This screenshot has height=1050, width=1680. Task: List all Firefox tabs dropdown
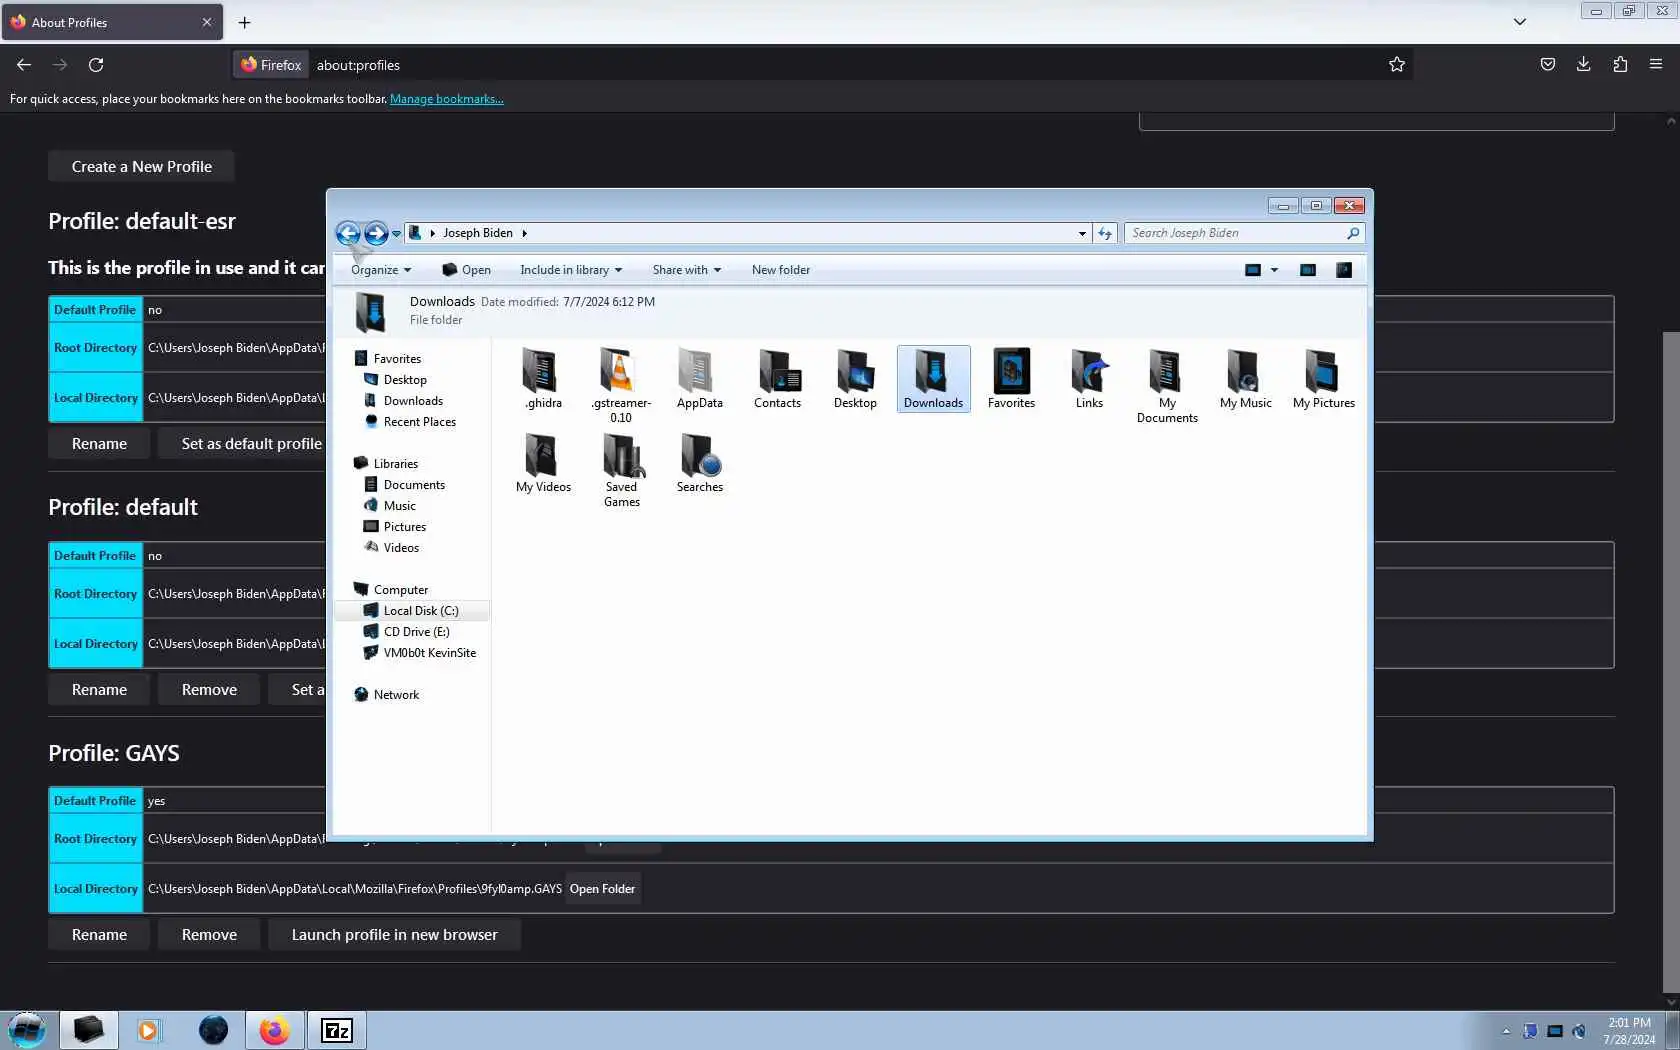1520,22
